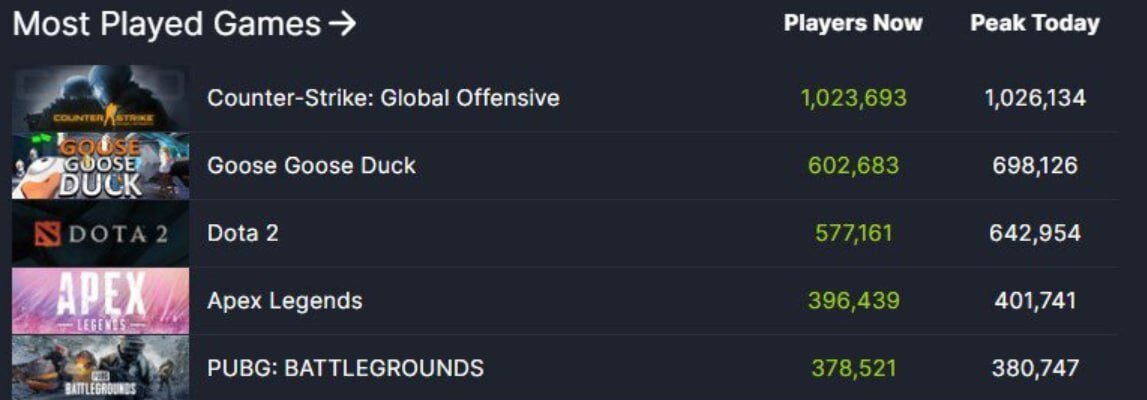Open the Dota 2 title link
The width and height of the screenshot is (1147, 400).
pos(243,233)
